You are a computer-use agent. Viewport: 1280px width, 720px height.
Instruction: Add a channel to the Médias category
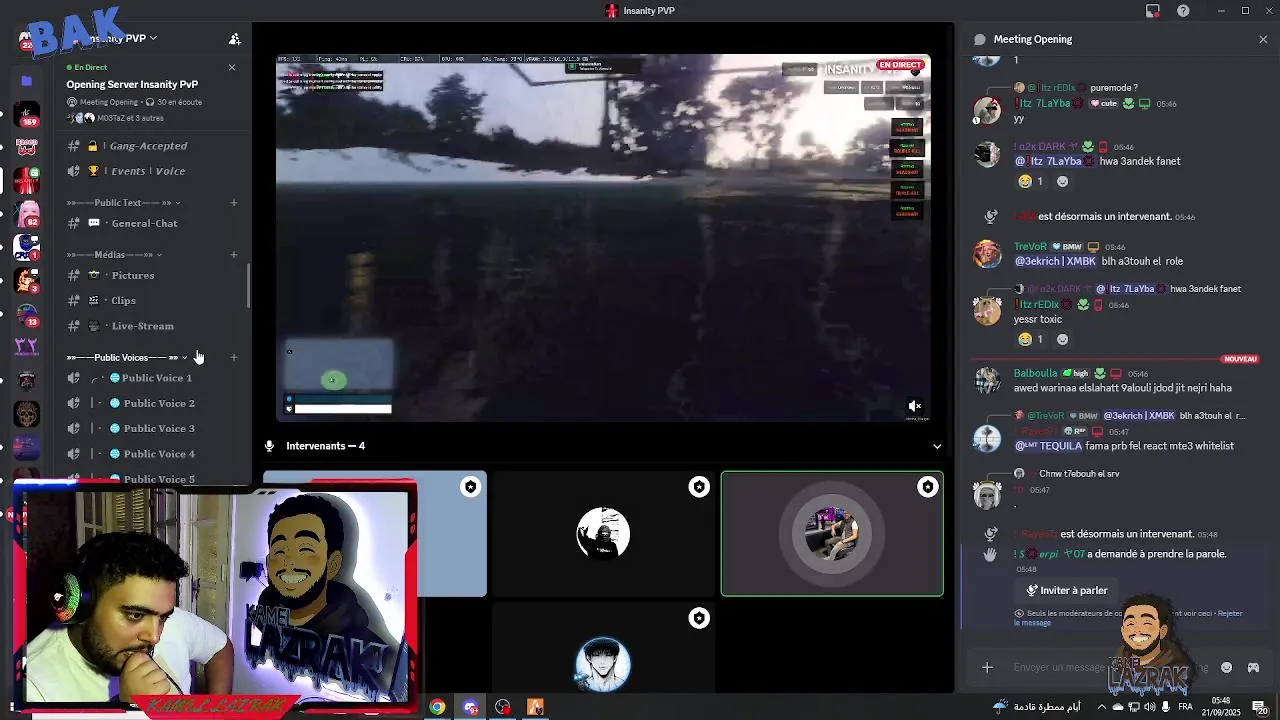[234, 255]
